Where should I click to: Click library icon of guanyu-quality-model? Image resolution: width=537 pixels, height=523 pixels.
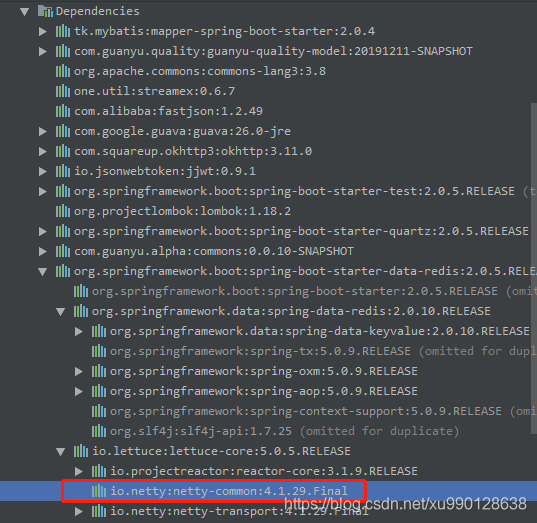click(x=63, y=51)
